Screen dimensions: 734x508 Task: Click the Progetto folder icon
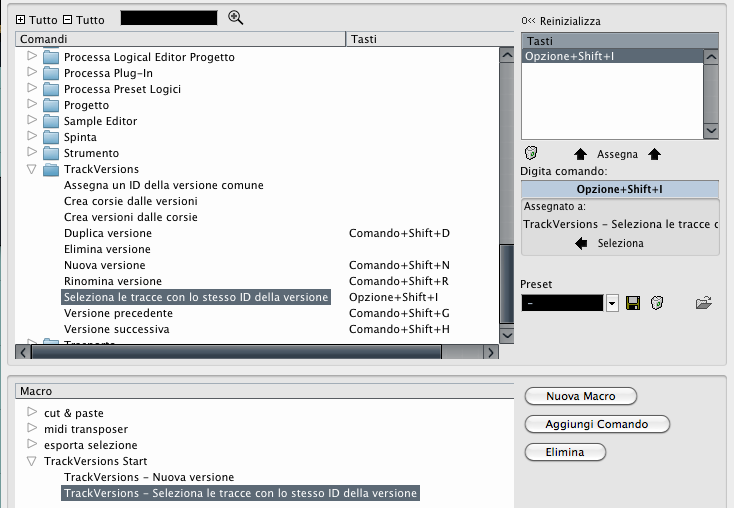(51, 105)
